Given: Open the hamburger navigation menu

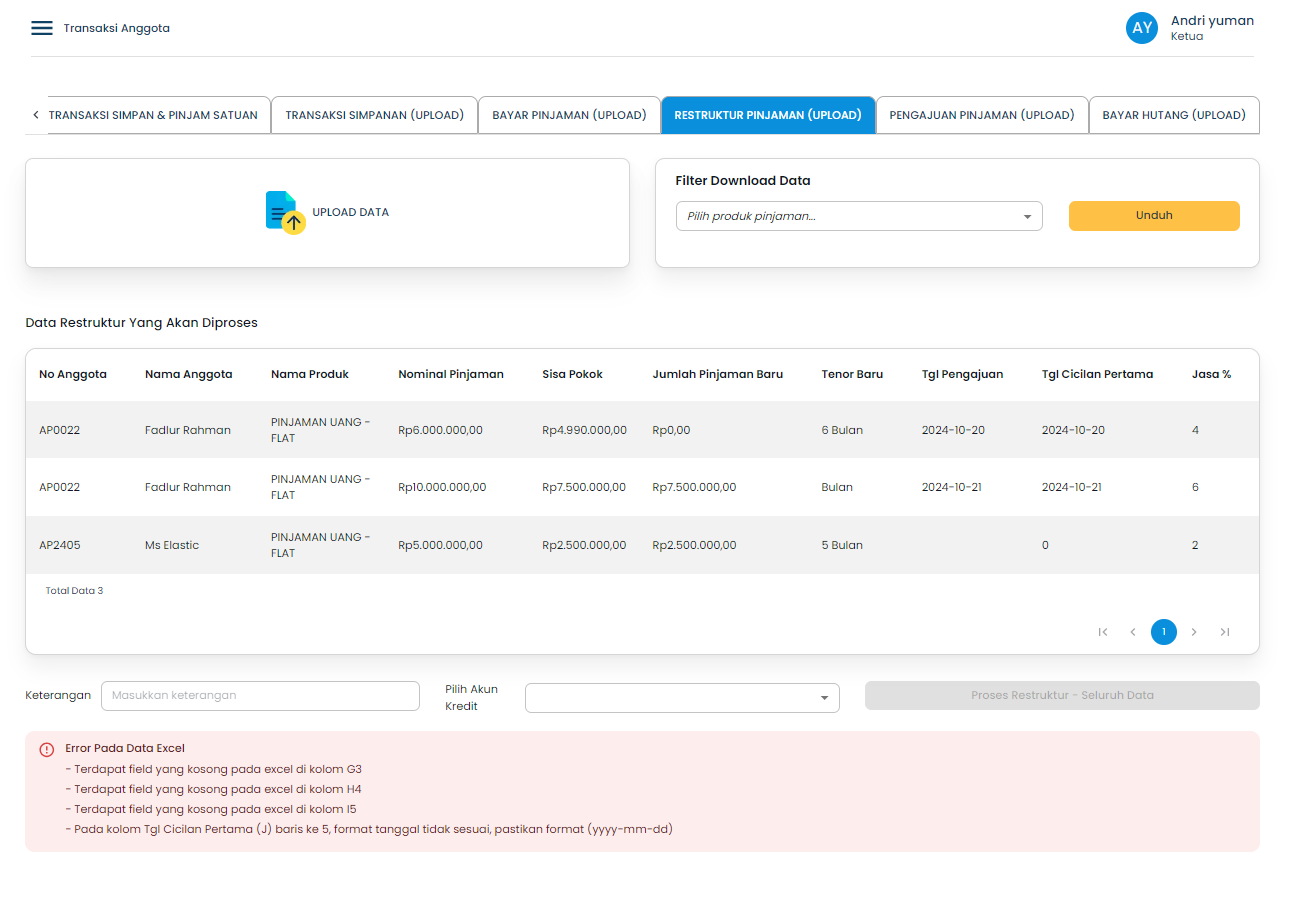Looking at the screenshot, I should click(41, 28).
